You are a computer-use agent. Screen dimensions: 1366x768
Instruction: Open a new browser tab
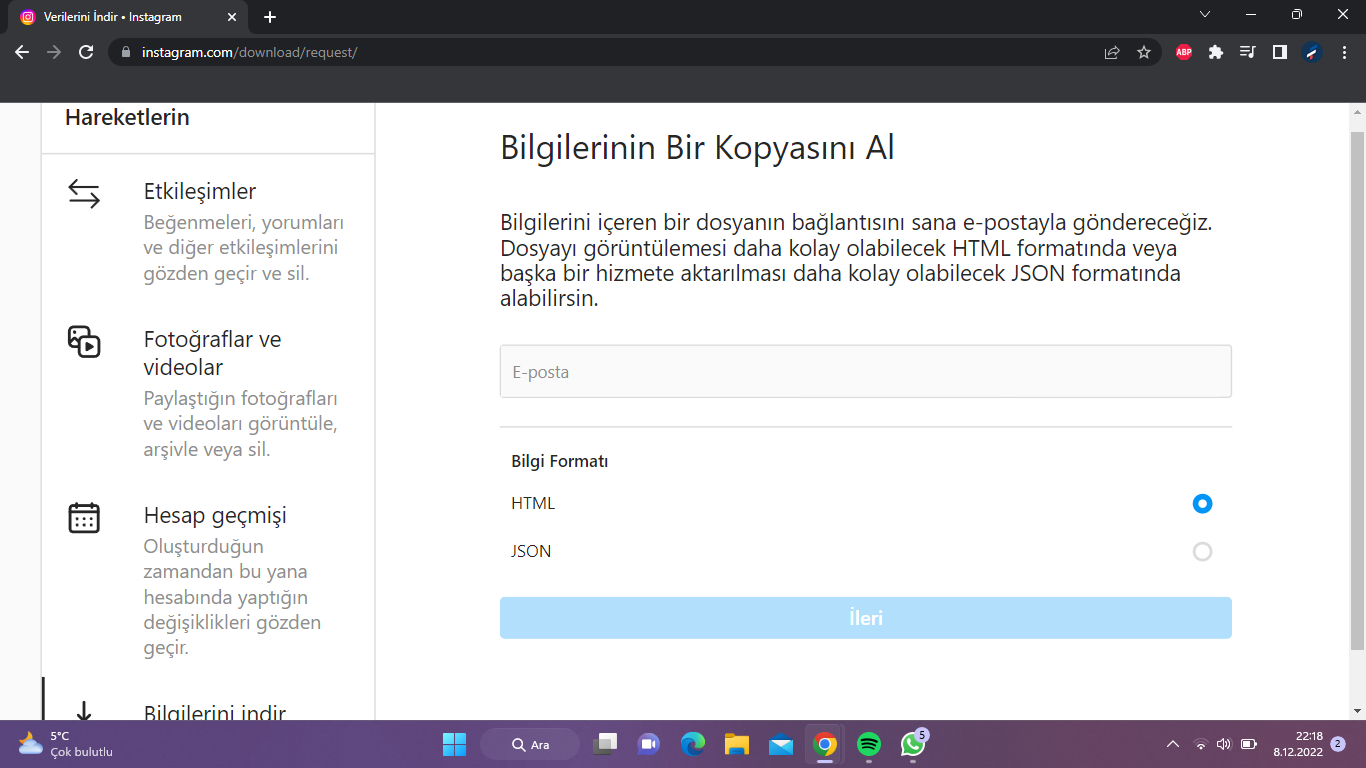270,17
